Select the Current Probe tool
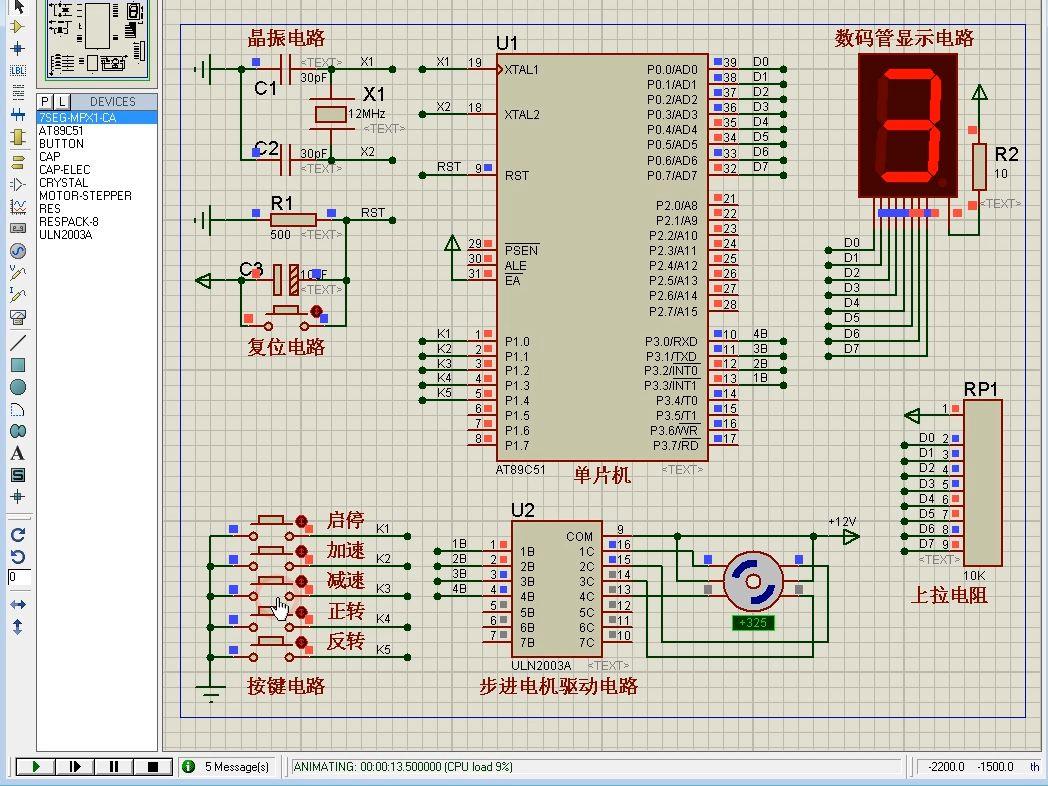Viewport: 1048px width, 786px height. pos(18,295)
